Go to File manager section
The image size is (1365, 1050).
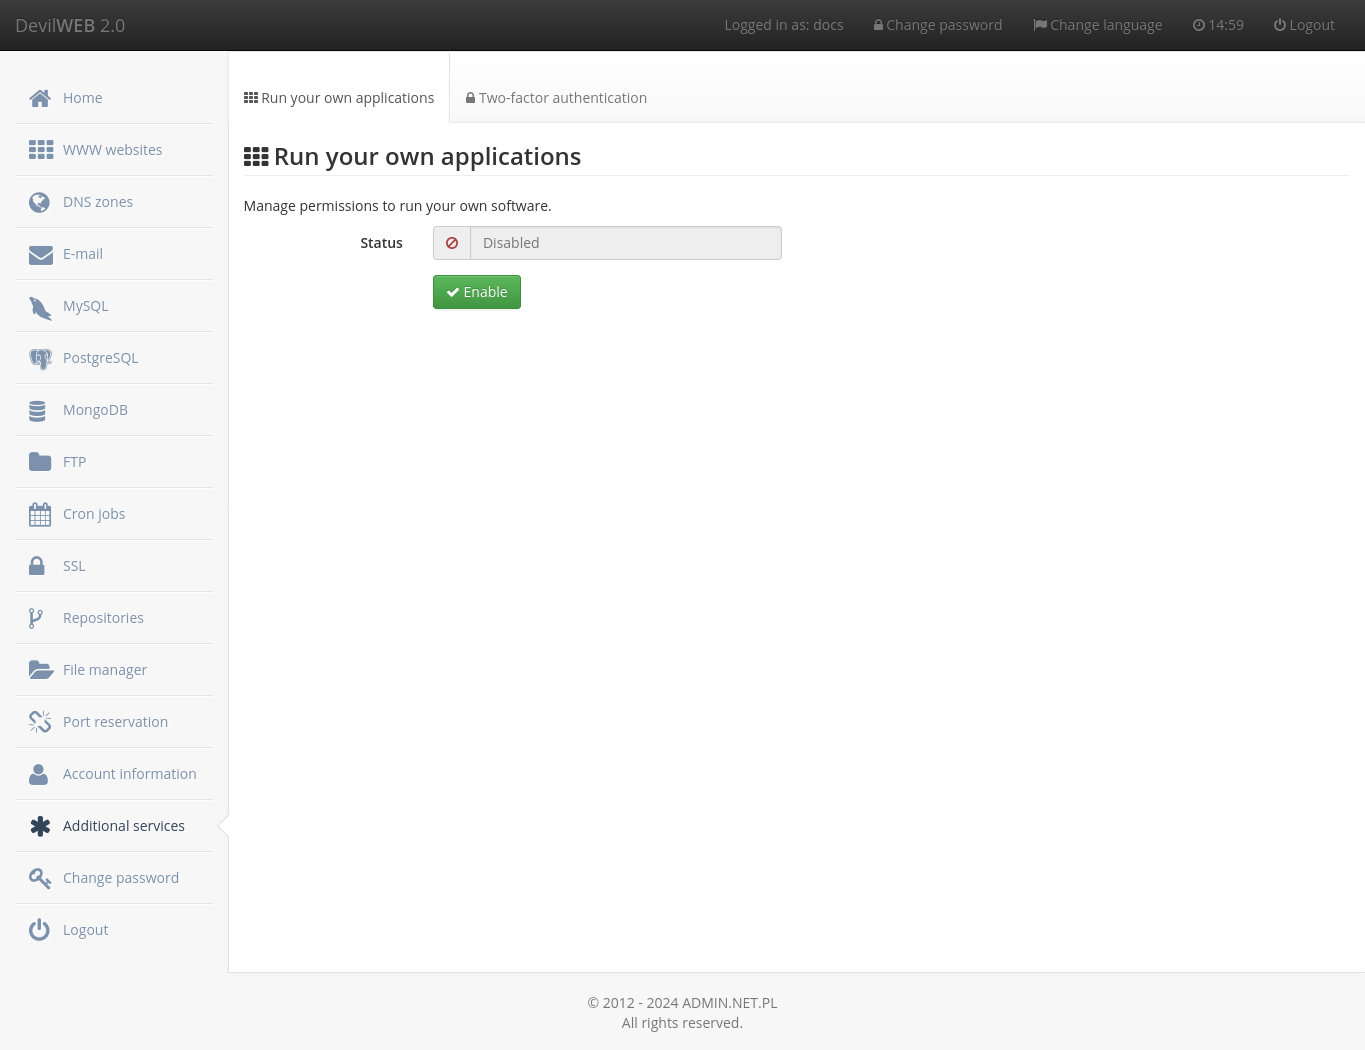click(x=104, y=670)
